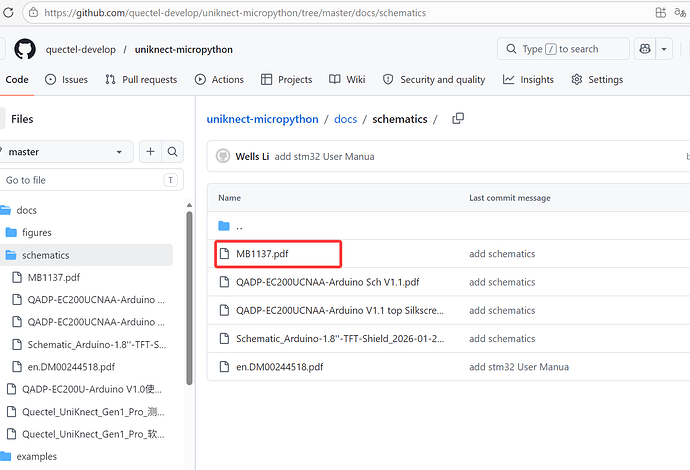Click file icon beside MB1137.pdf in list
Screen dimensions: 690x470
224,253
